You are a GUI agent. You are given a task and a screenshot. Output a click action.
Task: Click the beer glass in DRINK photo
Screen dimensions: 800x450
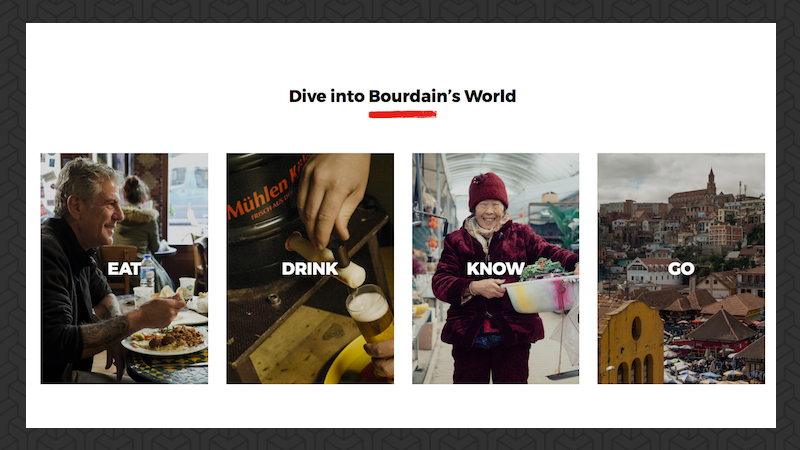pos(370,314)
